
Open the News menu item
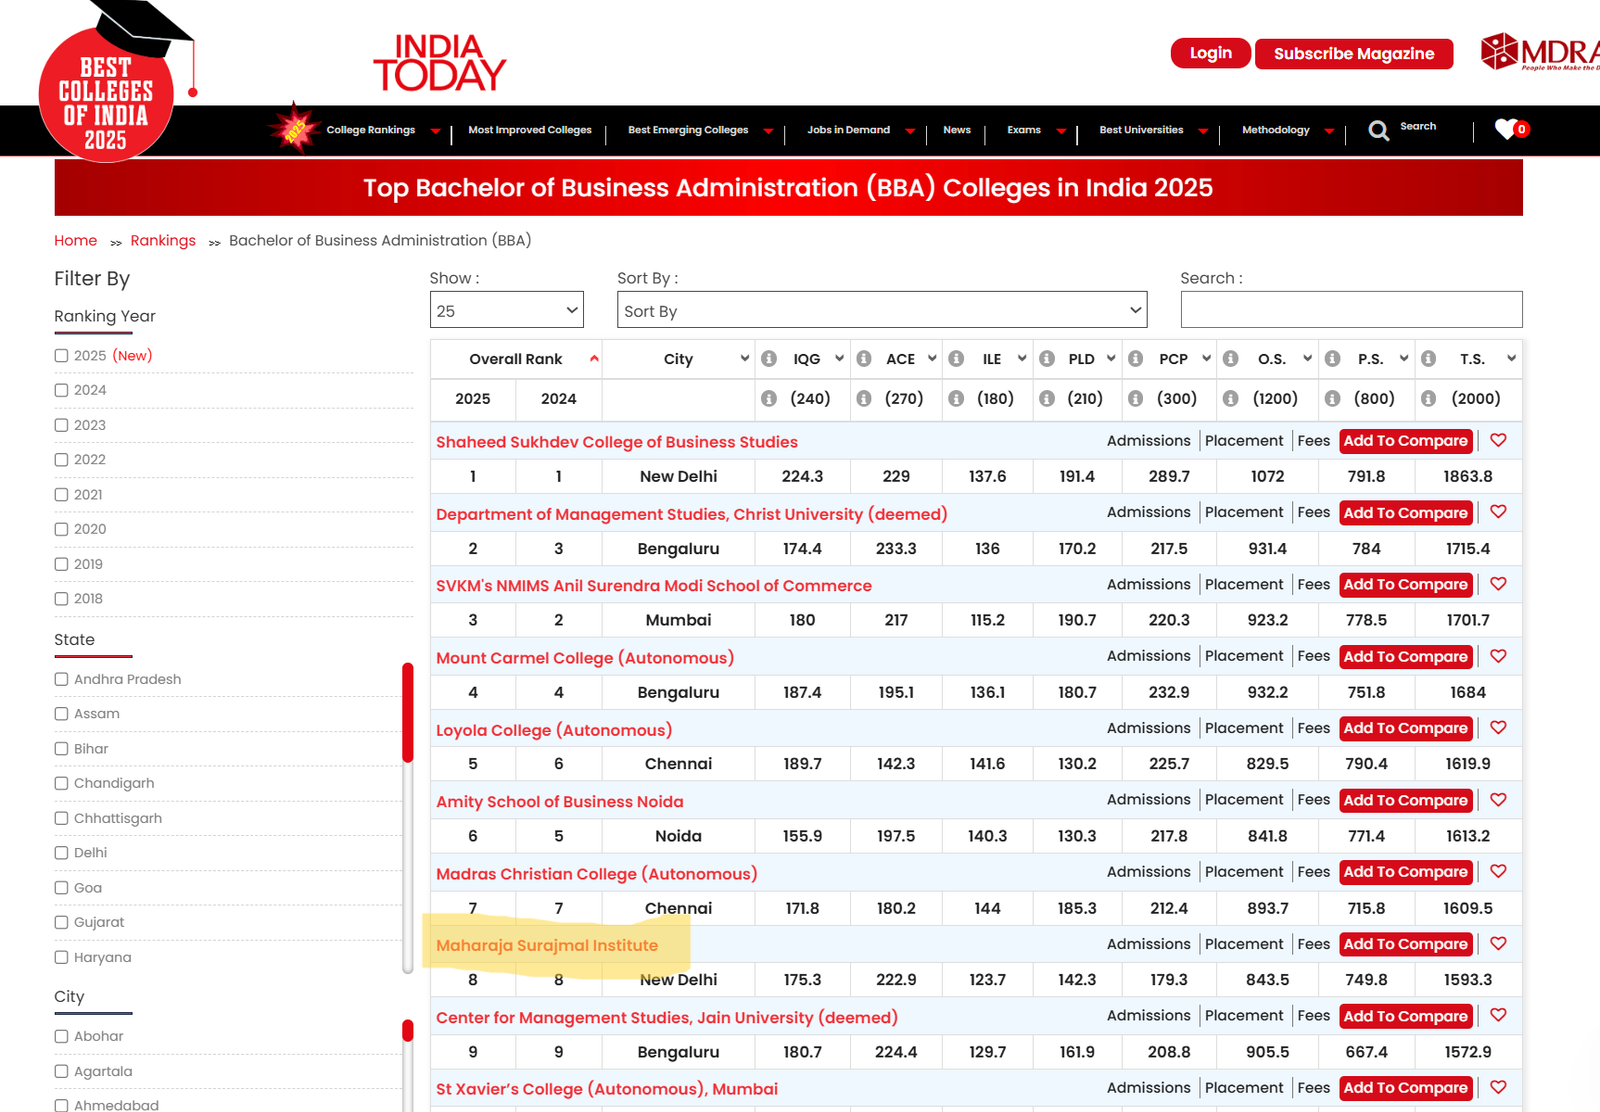point(957,130)
